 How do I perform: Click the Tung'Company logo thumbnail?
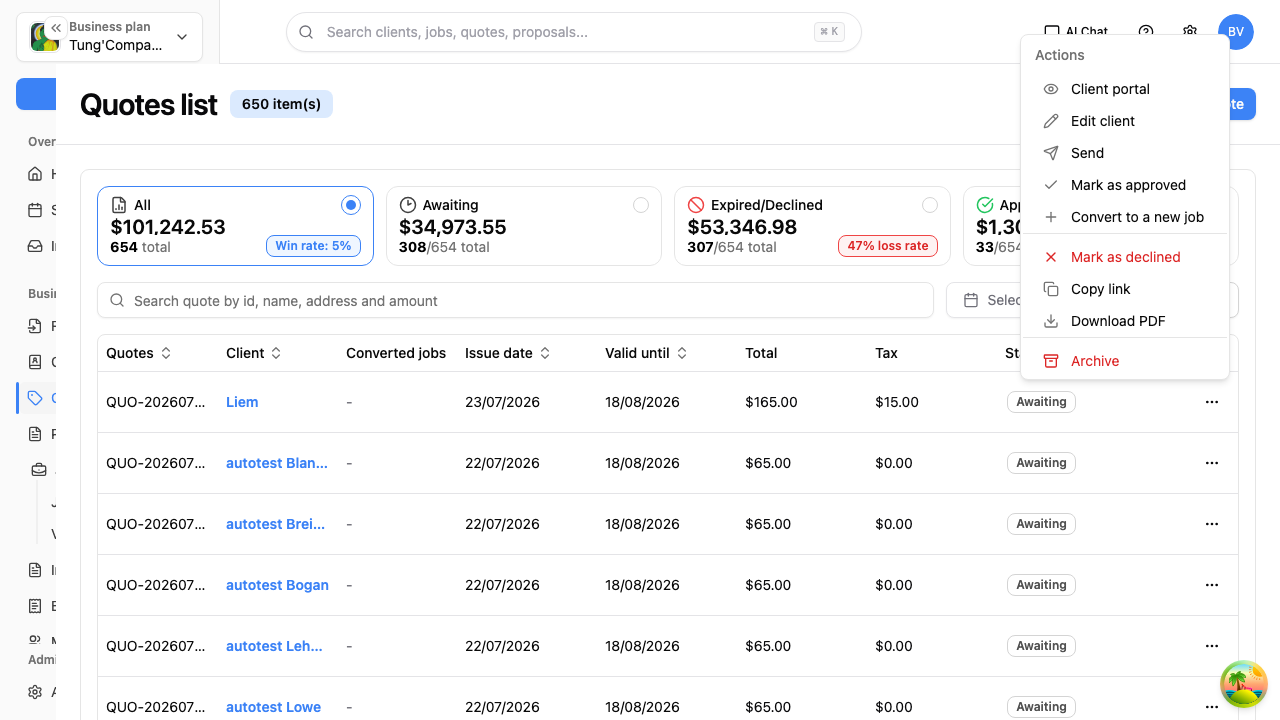pos(44,38)
